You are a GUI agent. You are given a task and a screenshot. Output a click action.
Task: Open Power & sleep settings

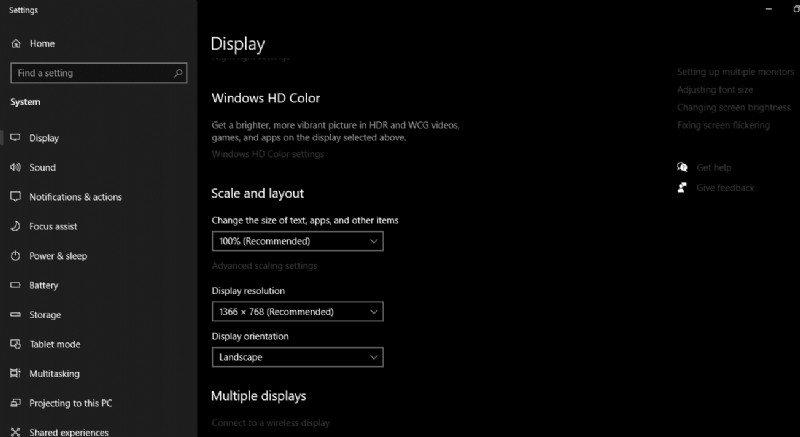[58, 256]
